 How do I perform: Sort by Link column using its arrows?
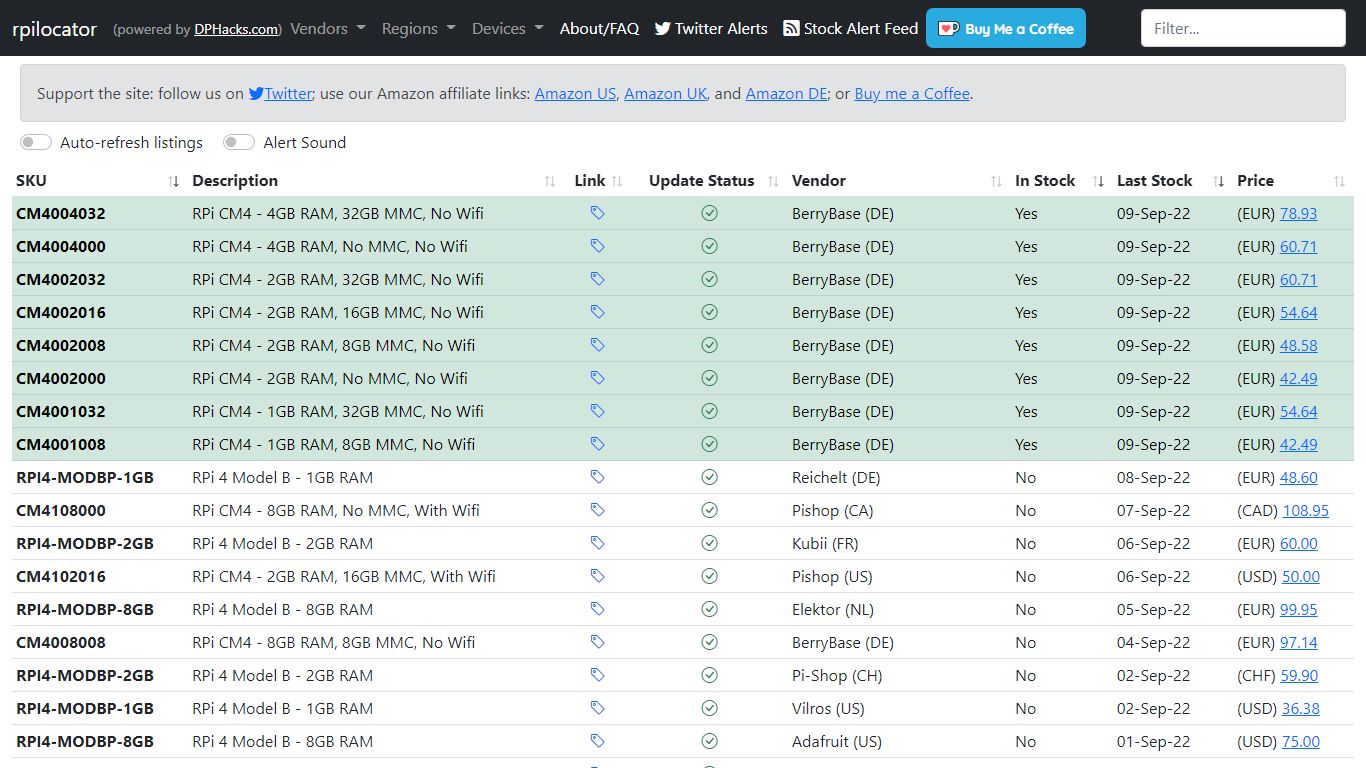click(617, 181)
